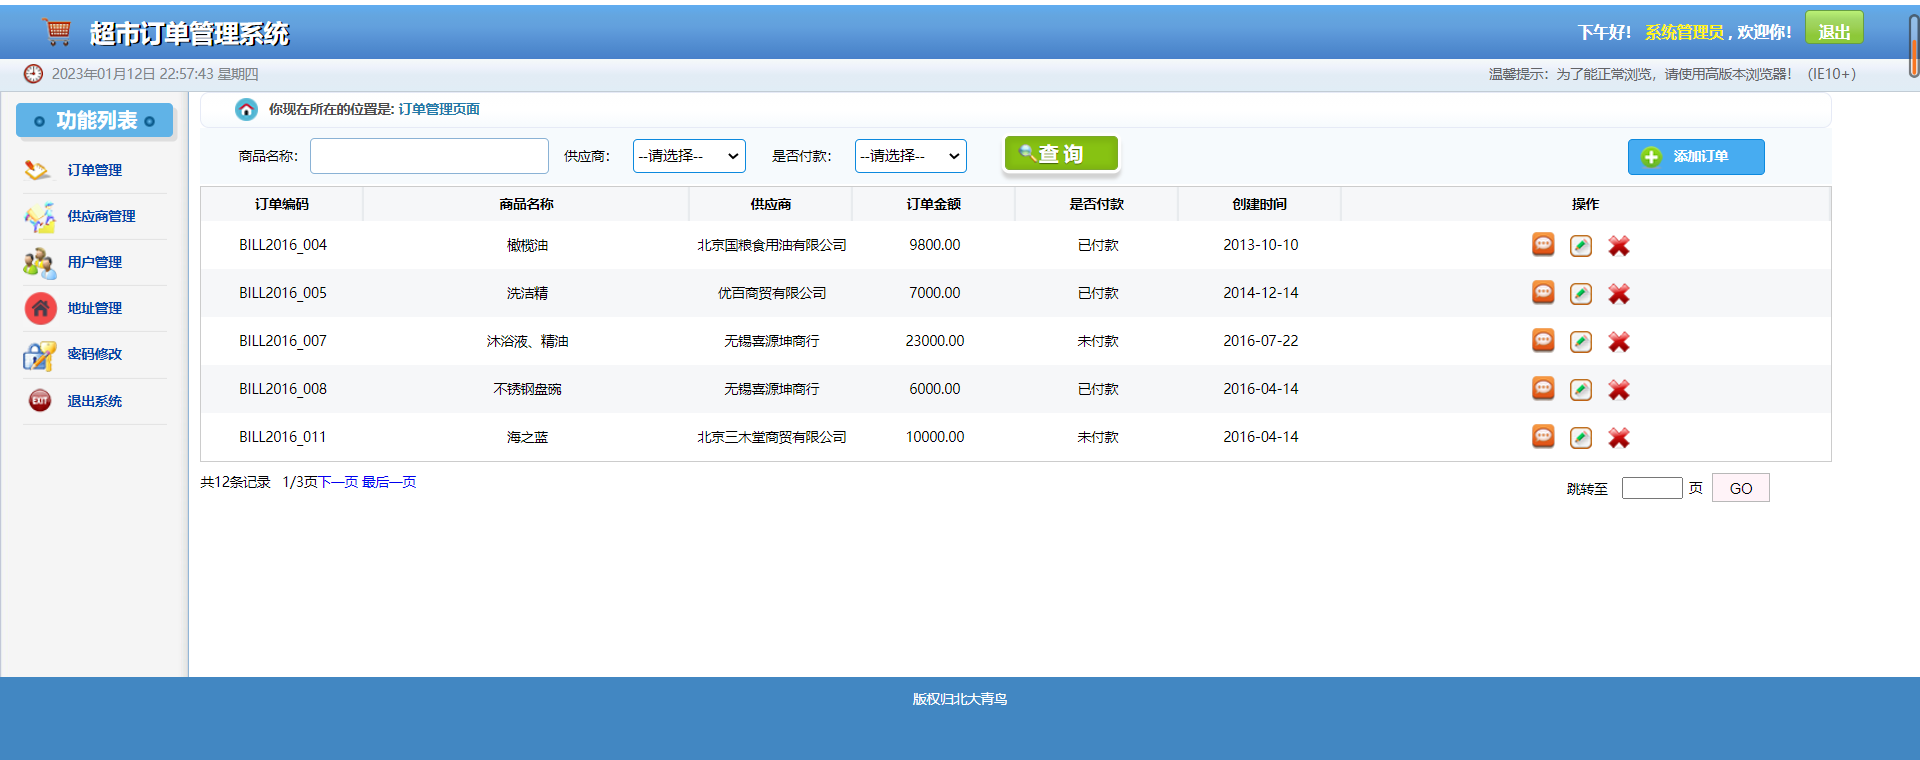The image size is (1920, 760).
Task: Click the 商品名称 column header
Action: point(527,204)
